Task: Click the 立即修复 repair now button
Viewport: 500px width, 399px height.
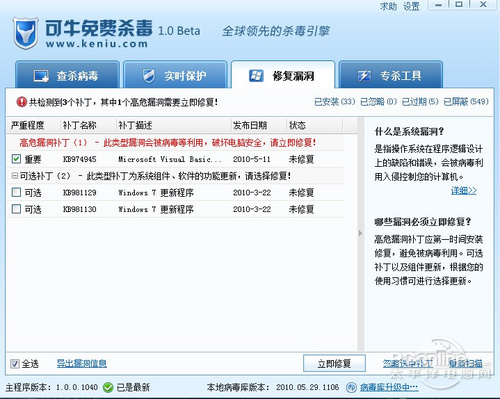Action: pos(334,363)
